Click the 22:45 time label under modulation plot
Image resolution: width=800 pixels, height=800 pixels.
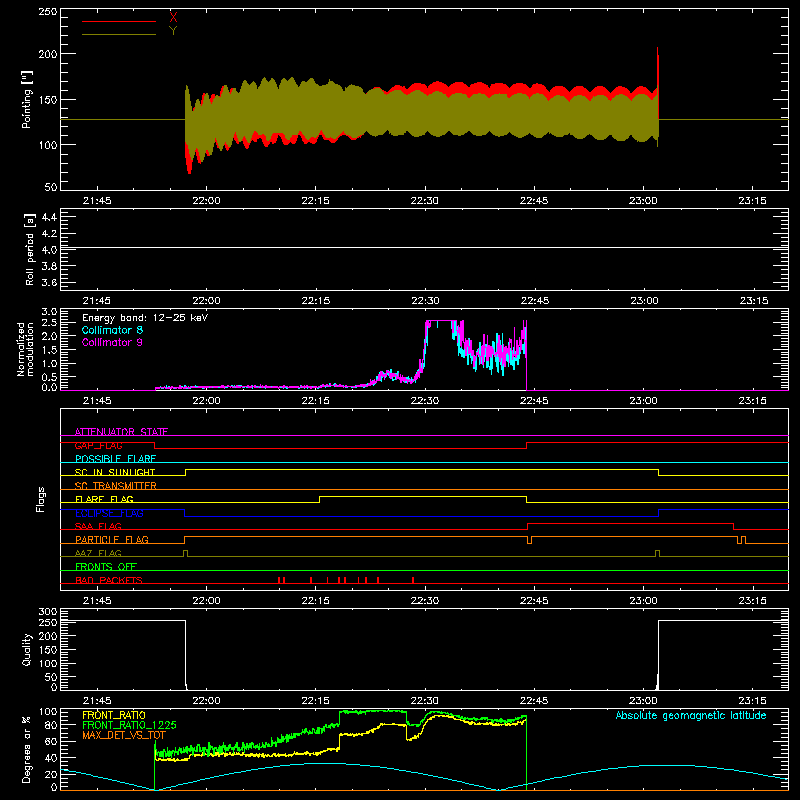534,401
